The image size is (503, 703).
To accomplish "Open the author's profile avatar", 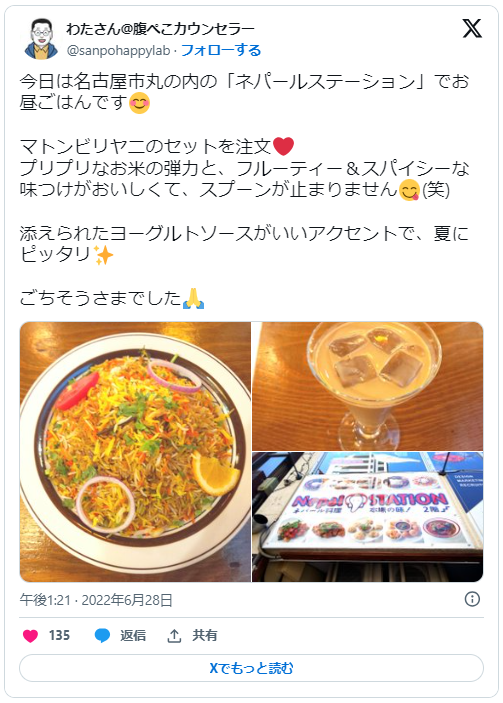I will pos(41,39).
